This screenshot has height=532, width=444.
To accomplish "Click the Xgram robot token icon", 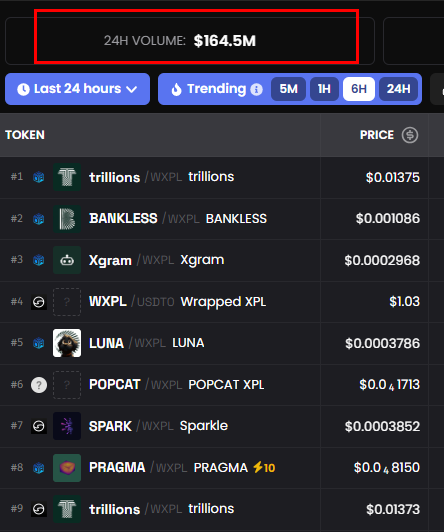I will [67, 260].
